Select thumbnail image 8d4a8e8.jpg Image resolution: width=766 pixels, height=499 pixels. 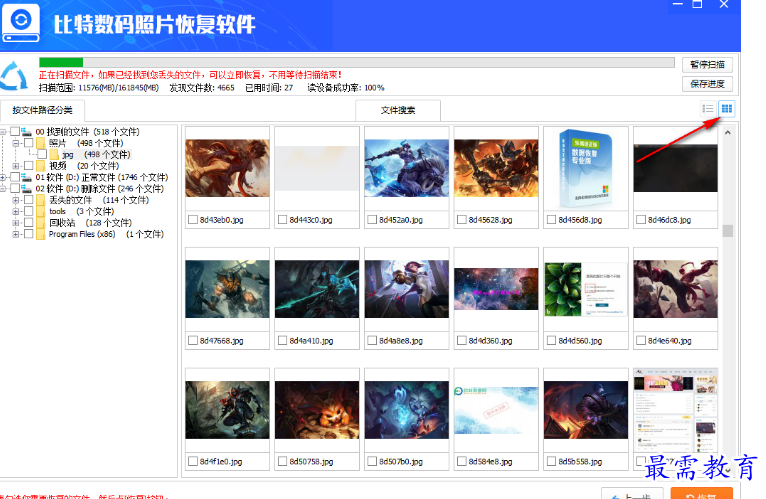[x=406, y=289]
